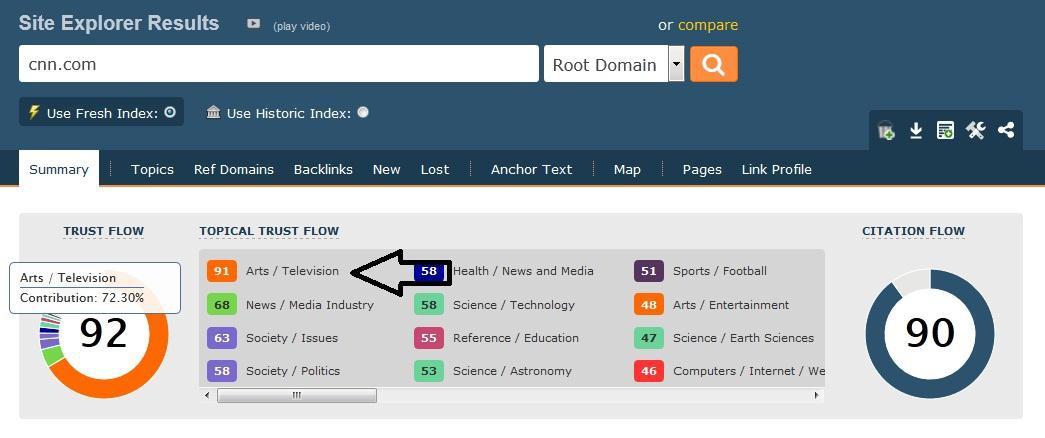Open the Pages tab
Image resolution: width=1045 pixels, height=438 pixels.
click(x=702, y=169)
